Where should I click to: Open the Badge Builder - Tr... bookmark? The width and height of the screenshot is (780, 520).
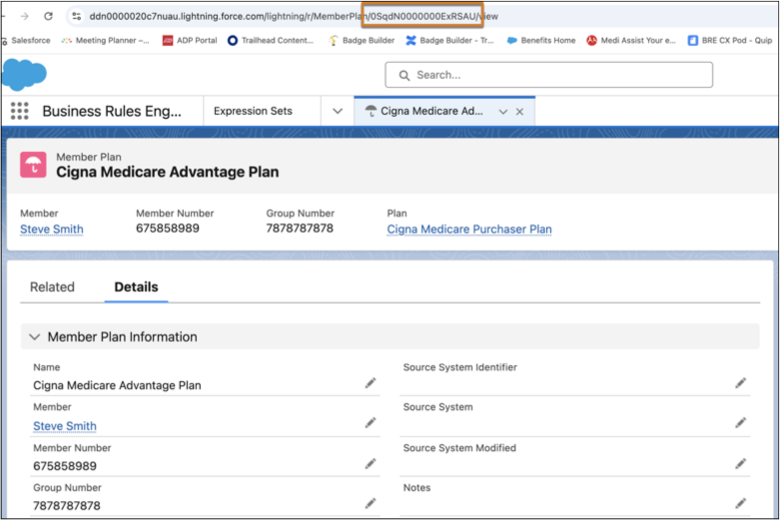pyautogui.click(x=450, y=40)
